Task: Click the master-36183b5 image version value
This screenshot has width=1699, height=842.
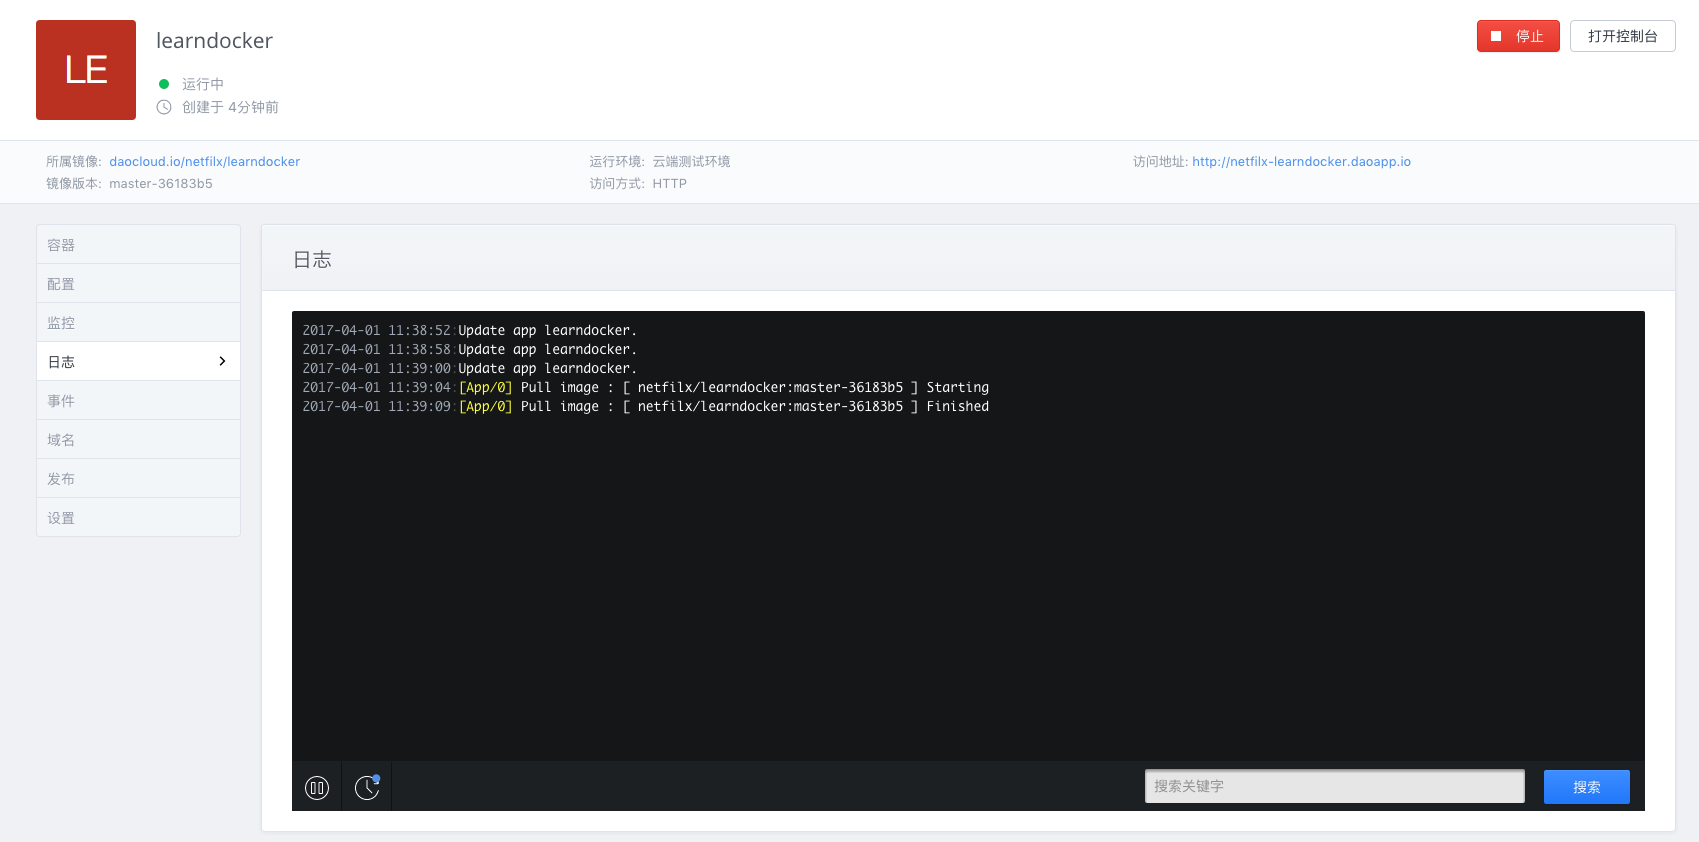Action: tap(161, 183)
